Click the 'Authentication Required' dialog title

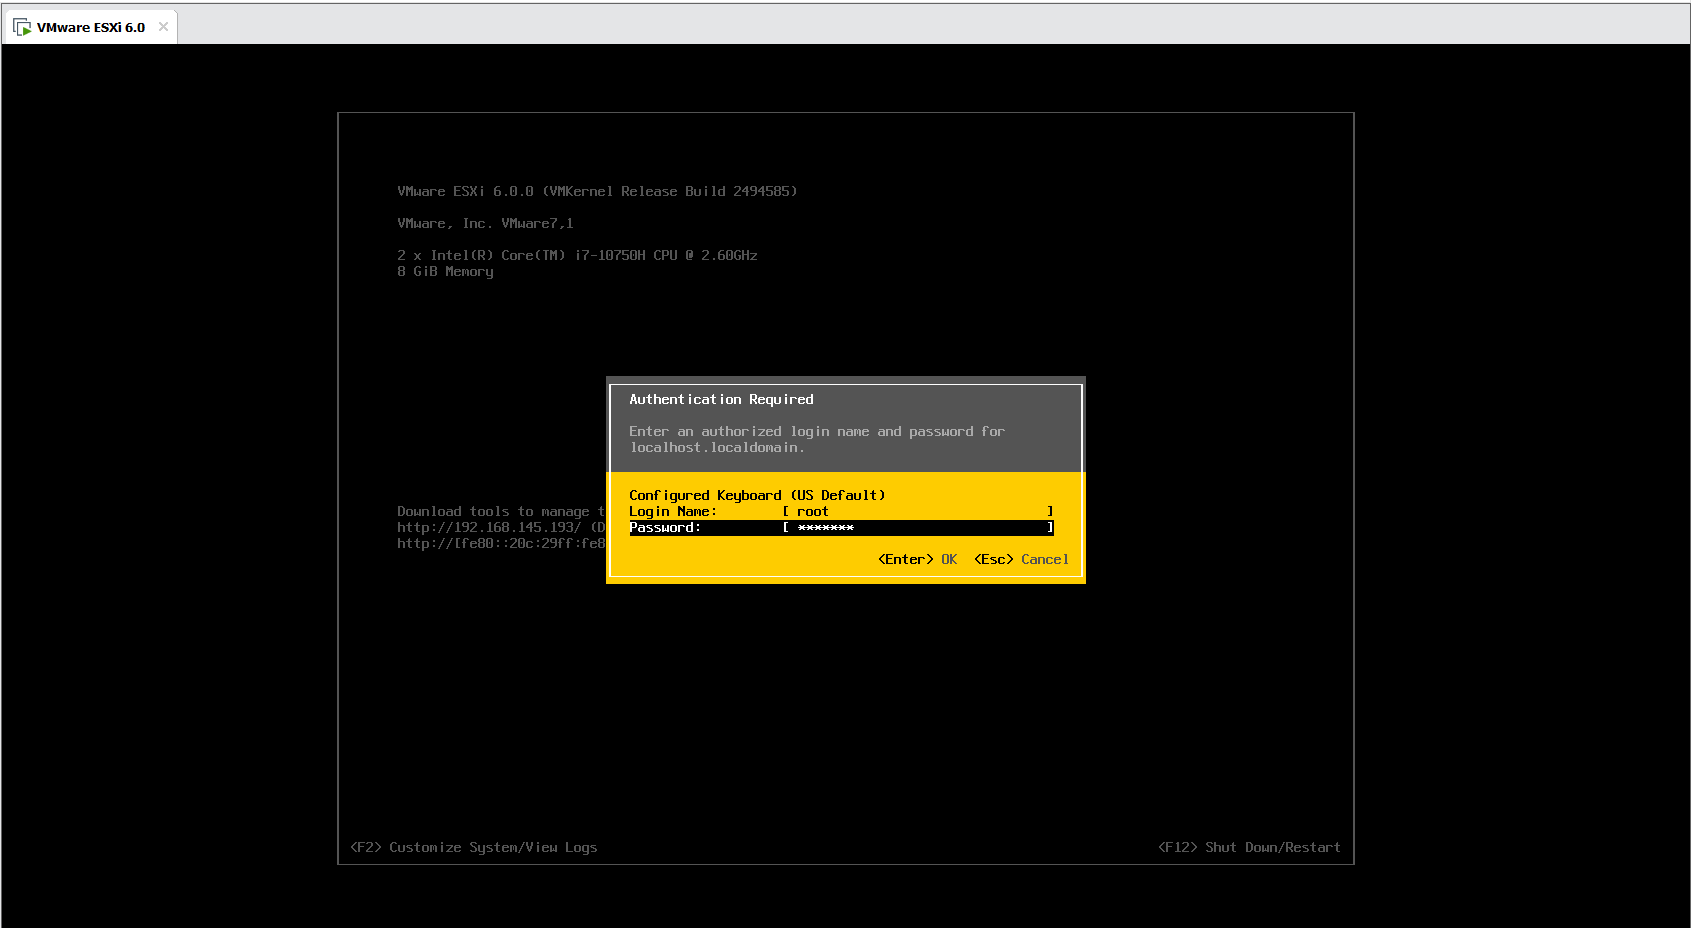click(x=721, y=399)
